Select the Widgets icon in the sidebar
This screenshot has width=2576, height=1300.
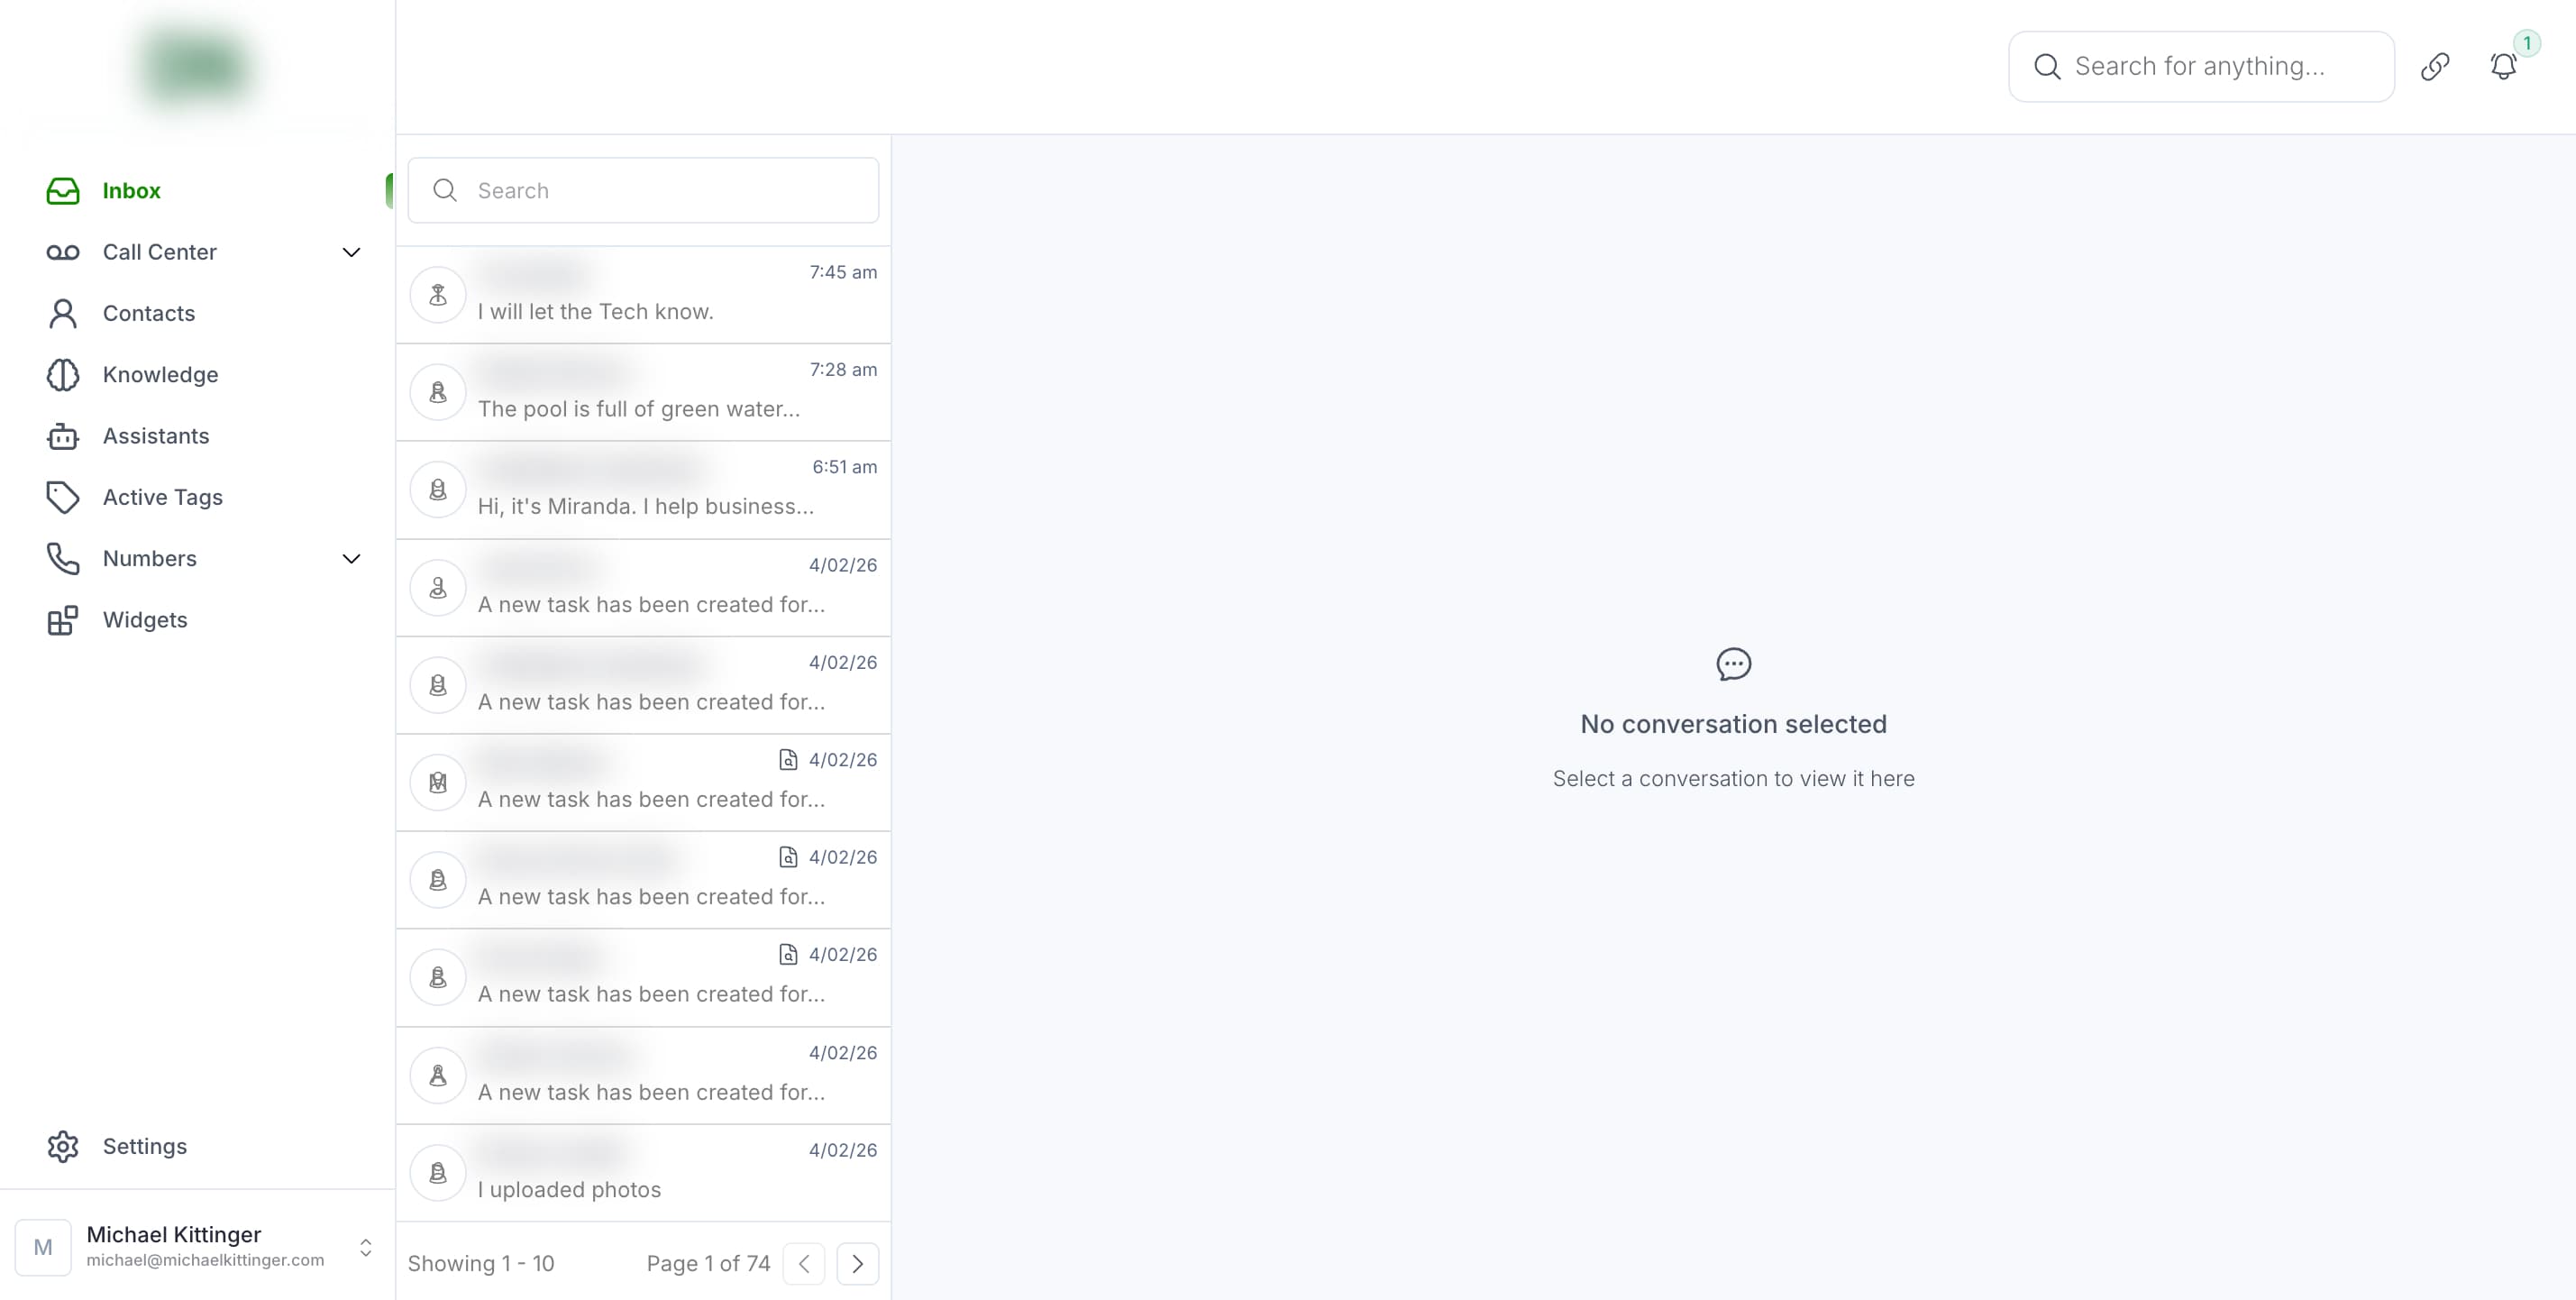coord(62,620)
